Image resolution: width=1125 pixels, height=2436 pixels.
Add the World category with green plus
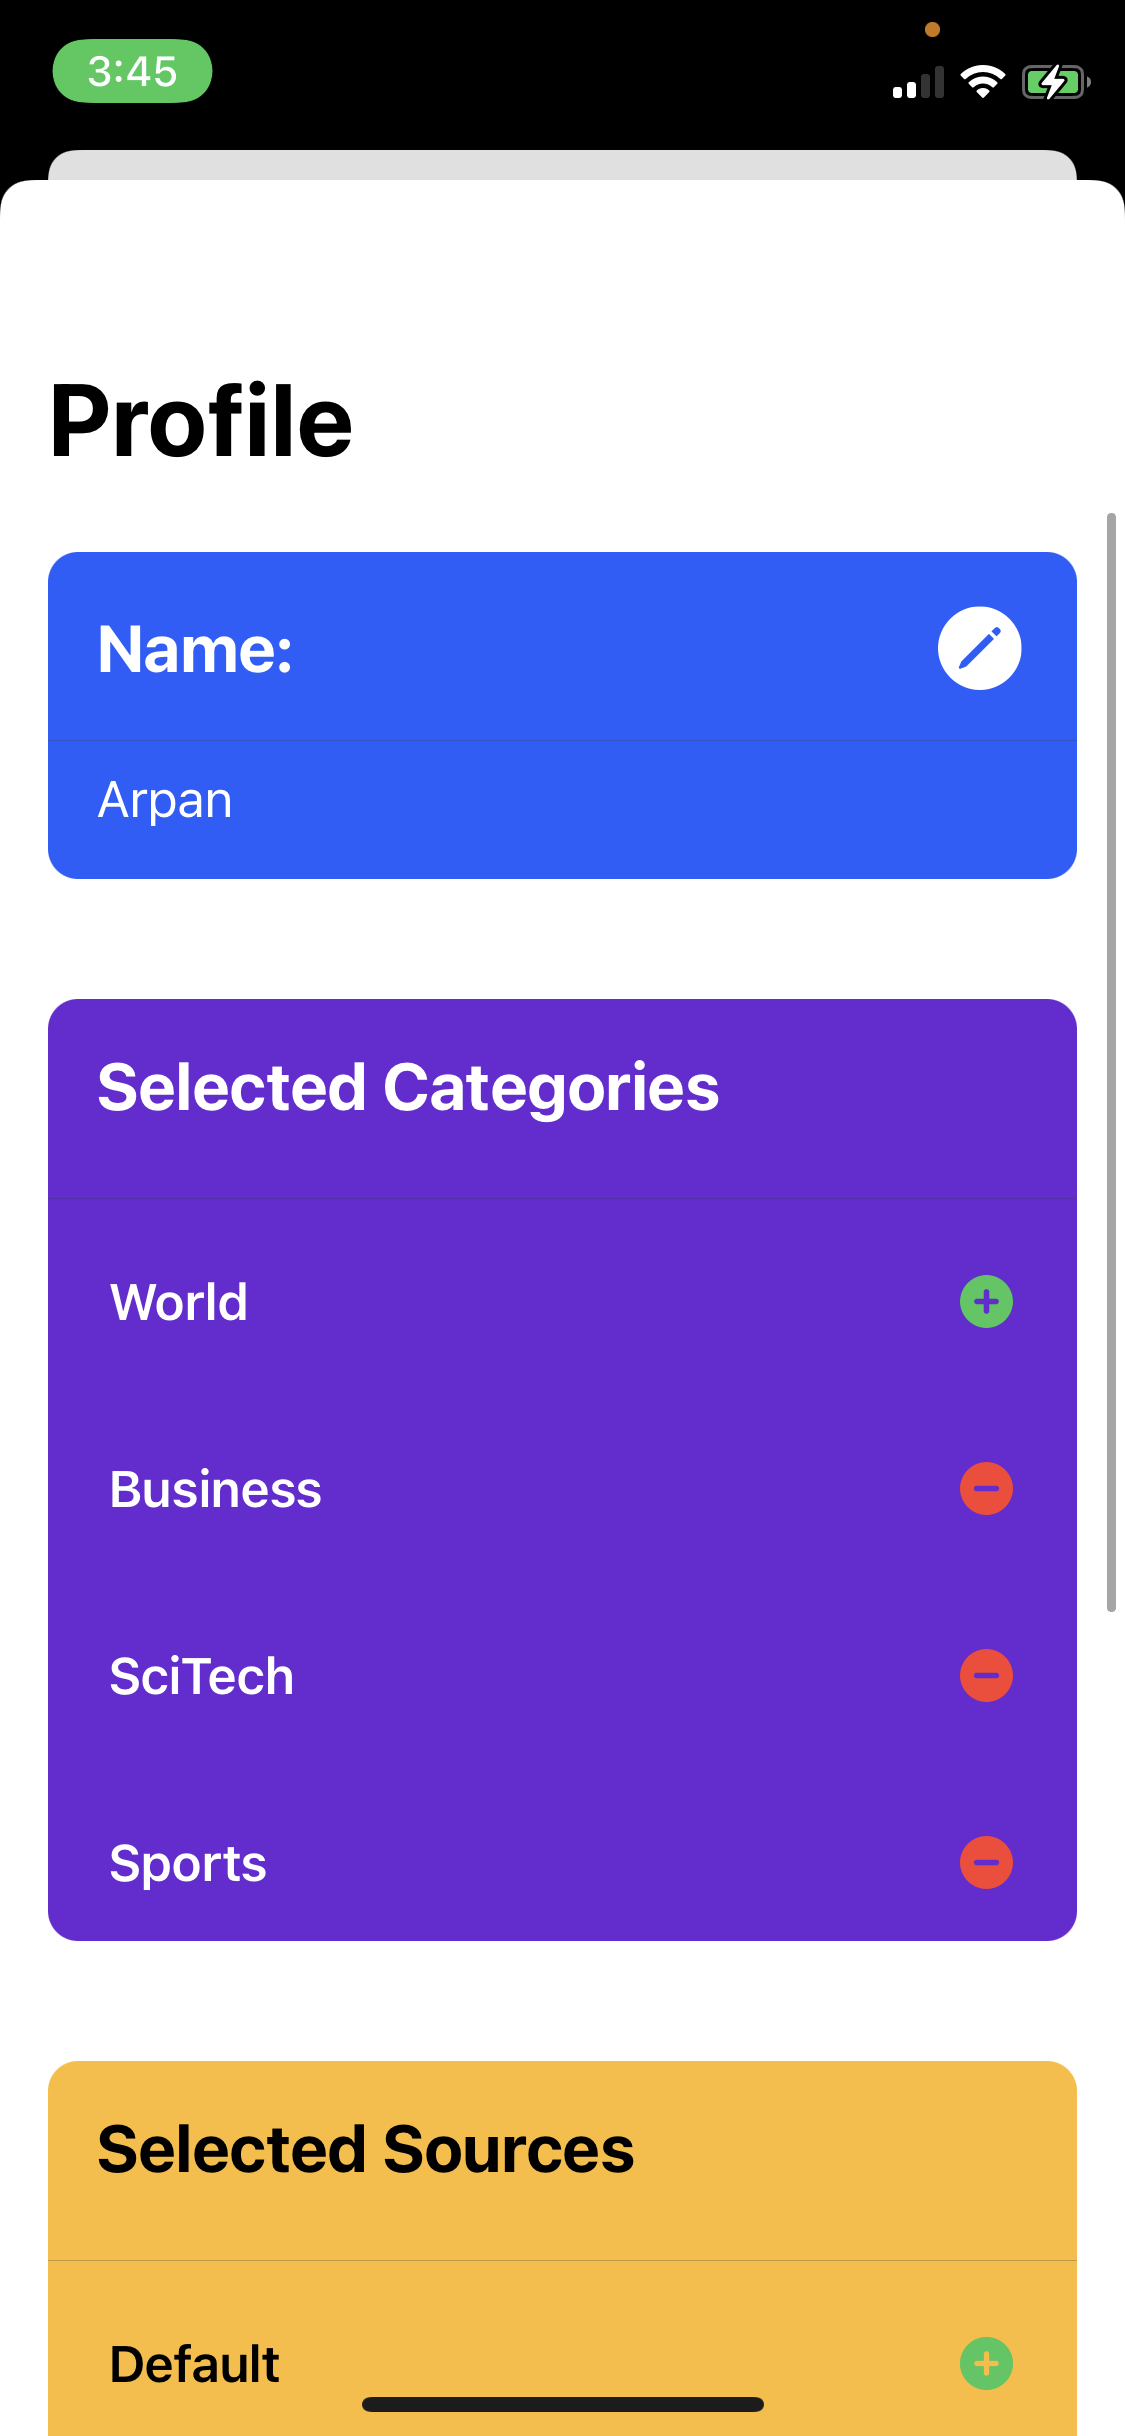986,1301
